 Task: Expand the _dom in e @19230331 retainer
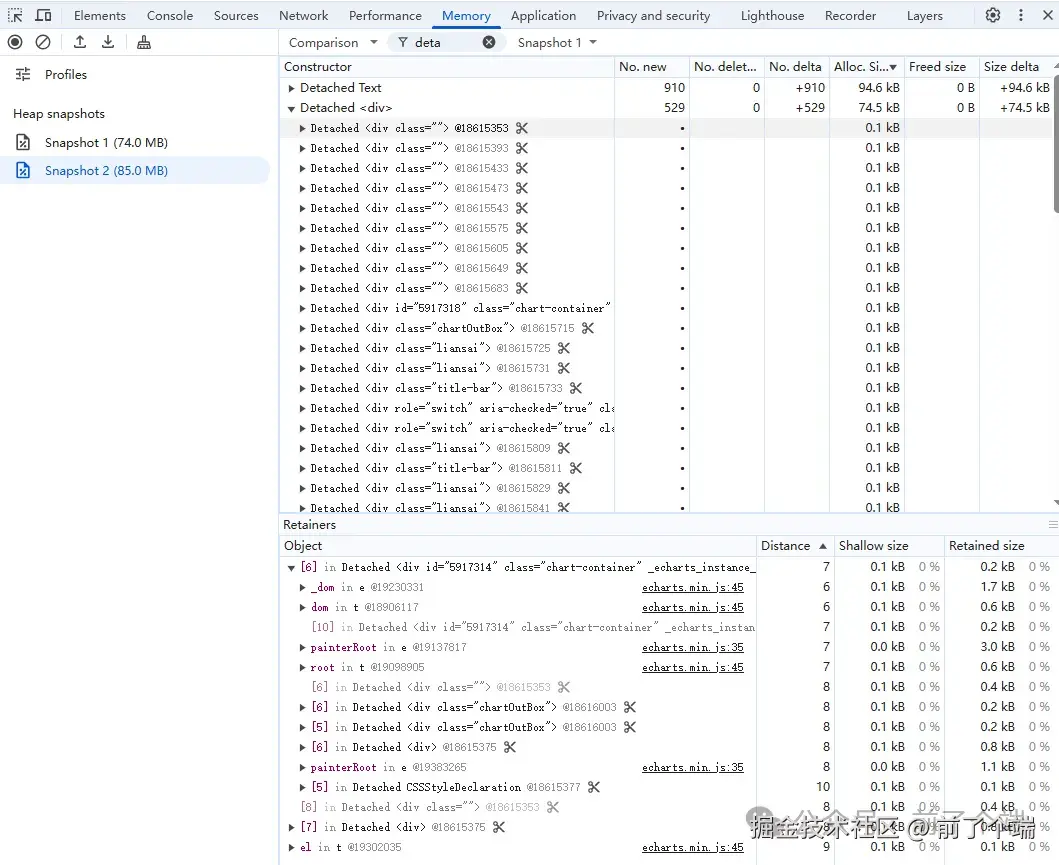point(303,587)
